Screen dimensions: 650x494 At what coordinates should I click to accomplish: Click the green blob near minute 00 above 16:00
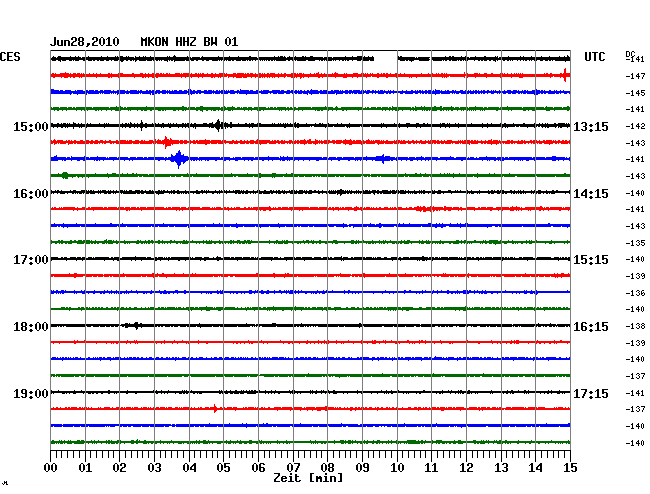65,176
